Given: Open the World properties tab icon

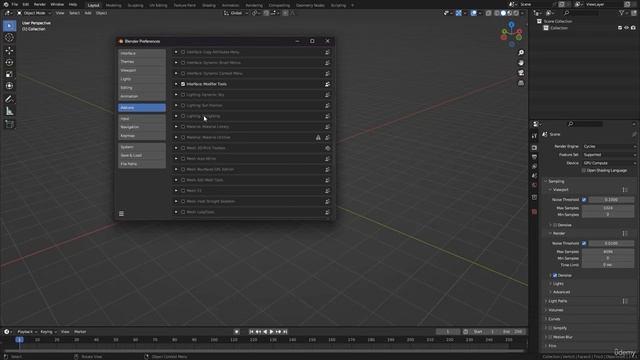Looking at the screenshot, I should click(x=534, y=185).
